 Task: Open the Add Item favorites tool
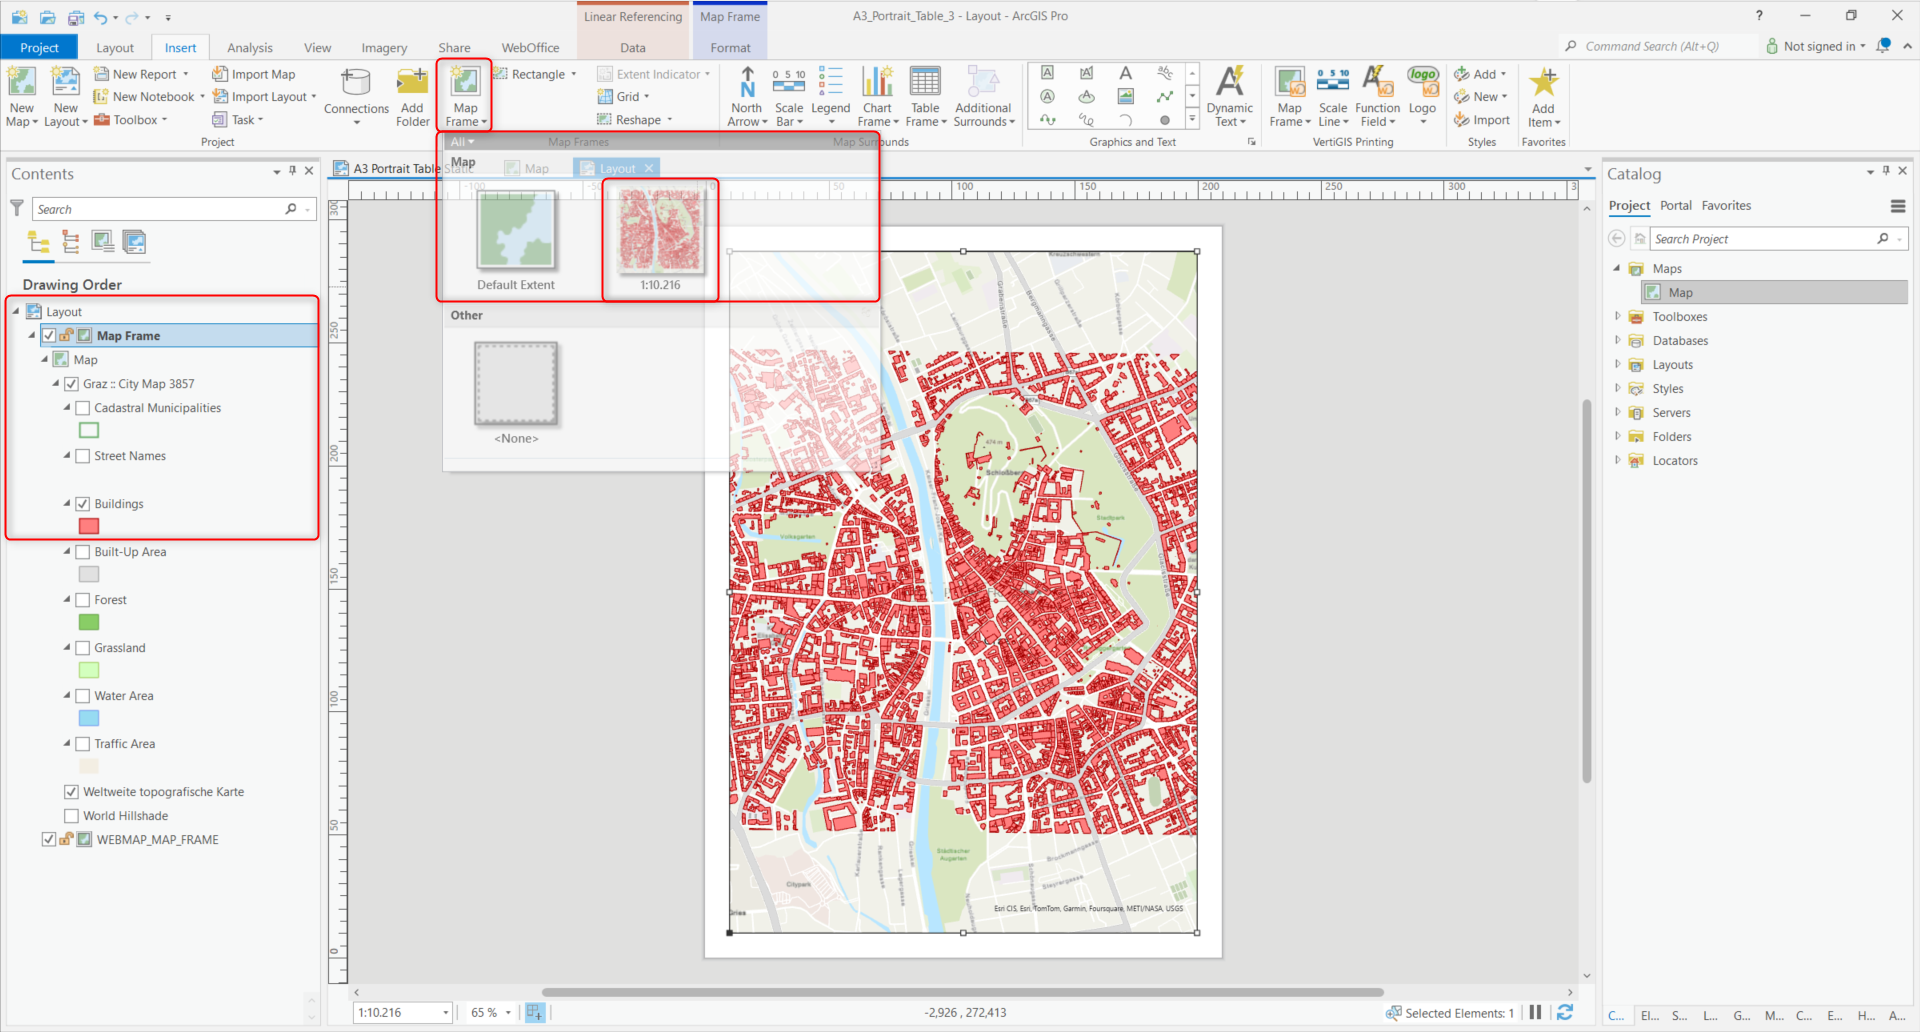[1543, 95]
